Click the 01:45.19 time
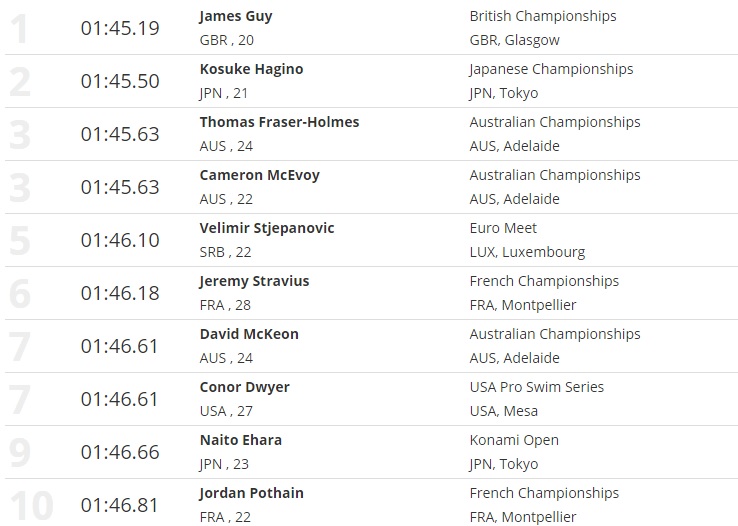738x526 pixels. coord(120,28)
